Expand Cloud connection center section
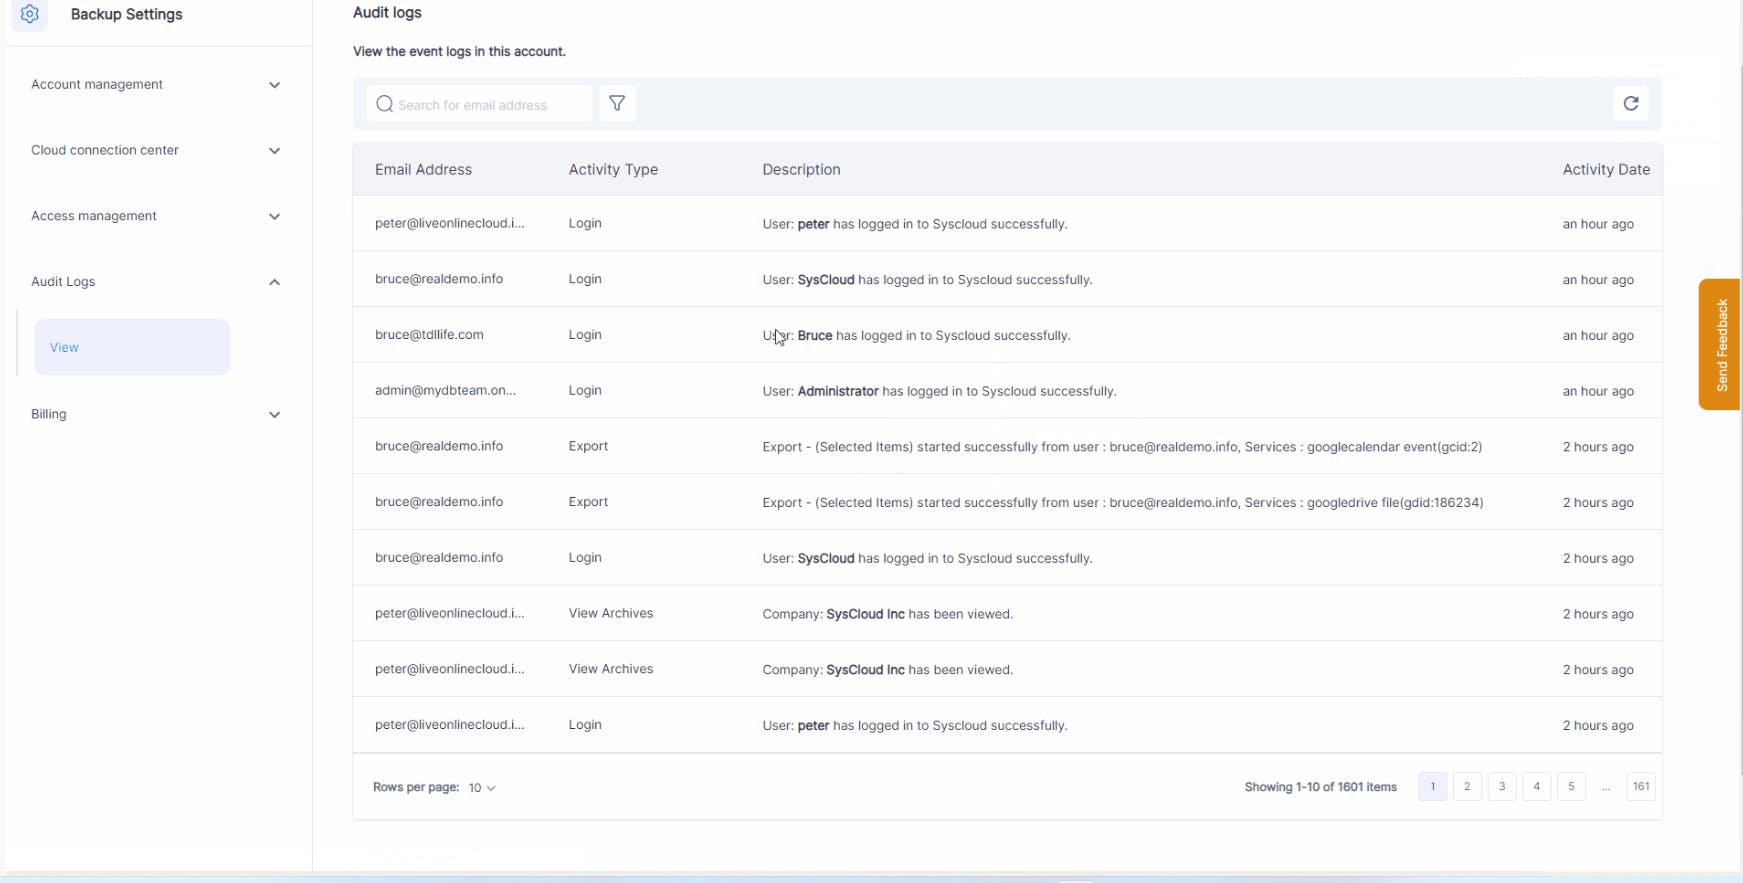 point(274,151)
